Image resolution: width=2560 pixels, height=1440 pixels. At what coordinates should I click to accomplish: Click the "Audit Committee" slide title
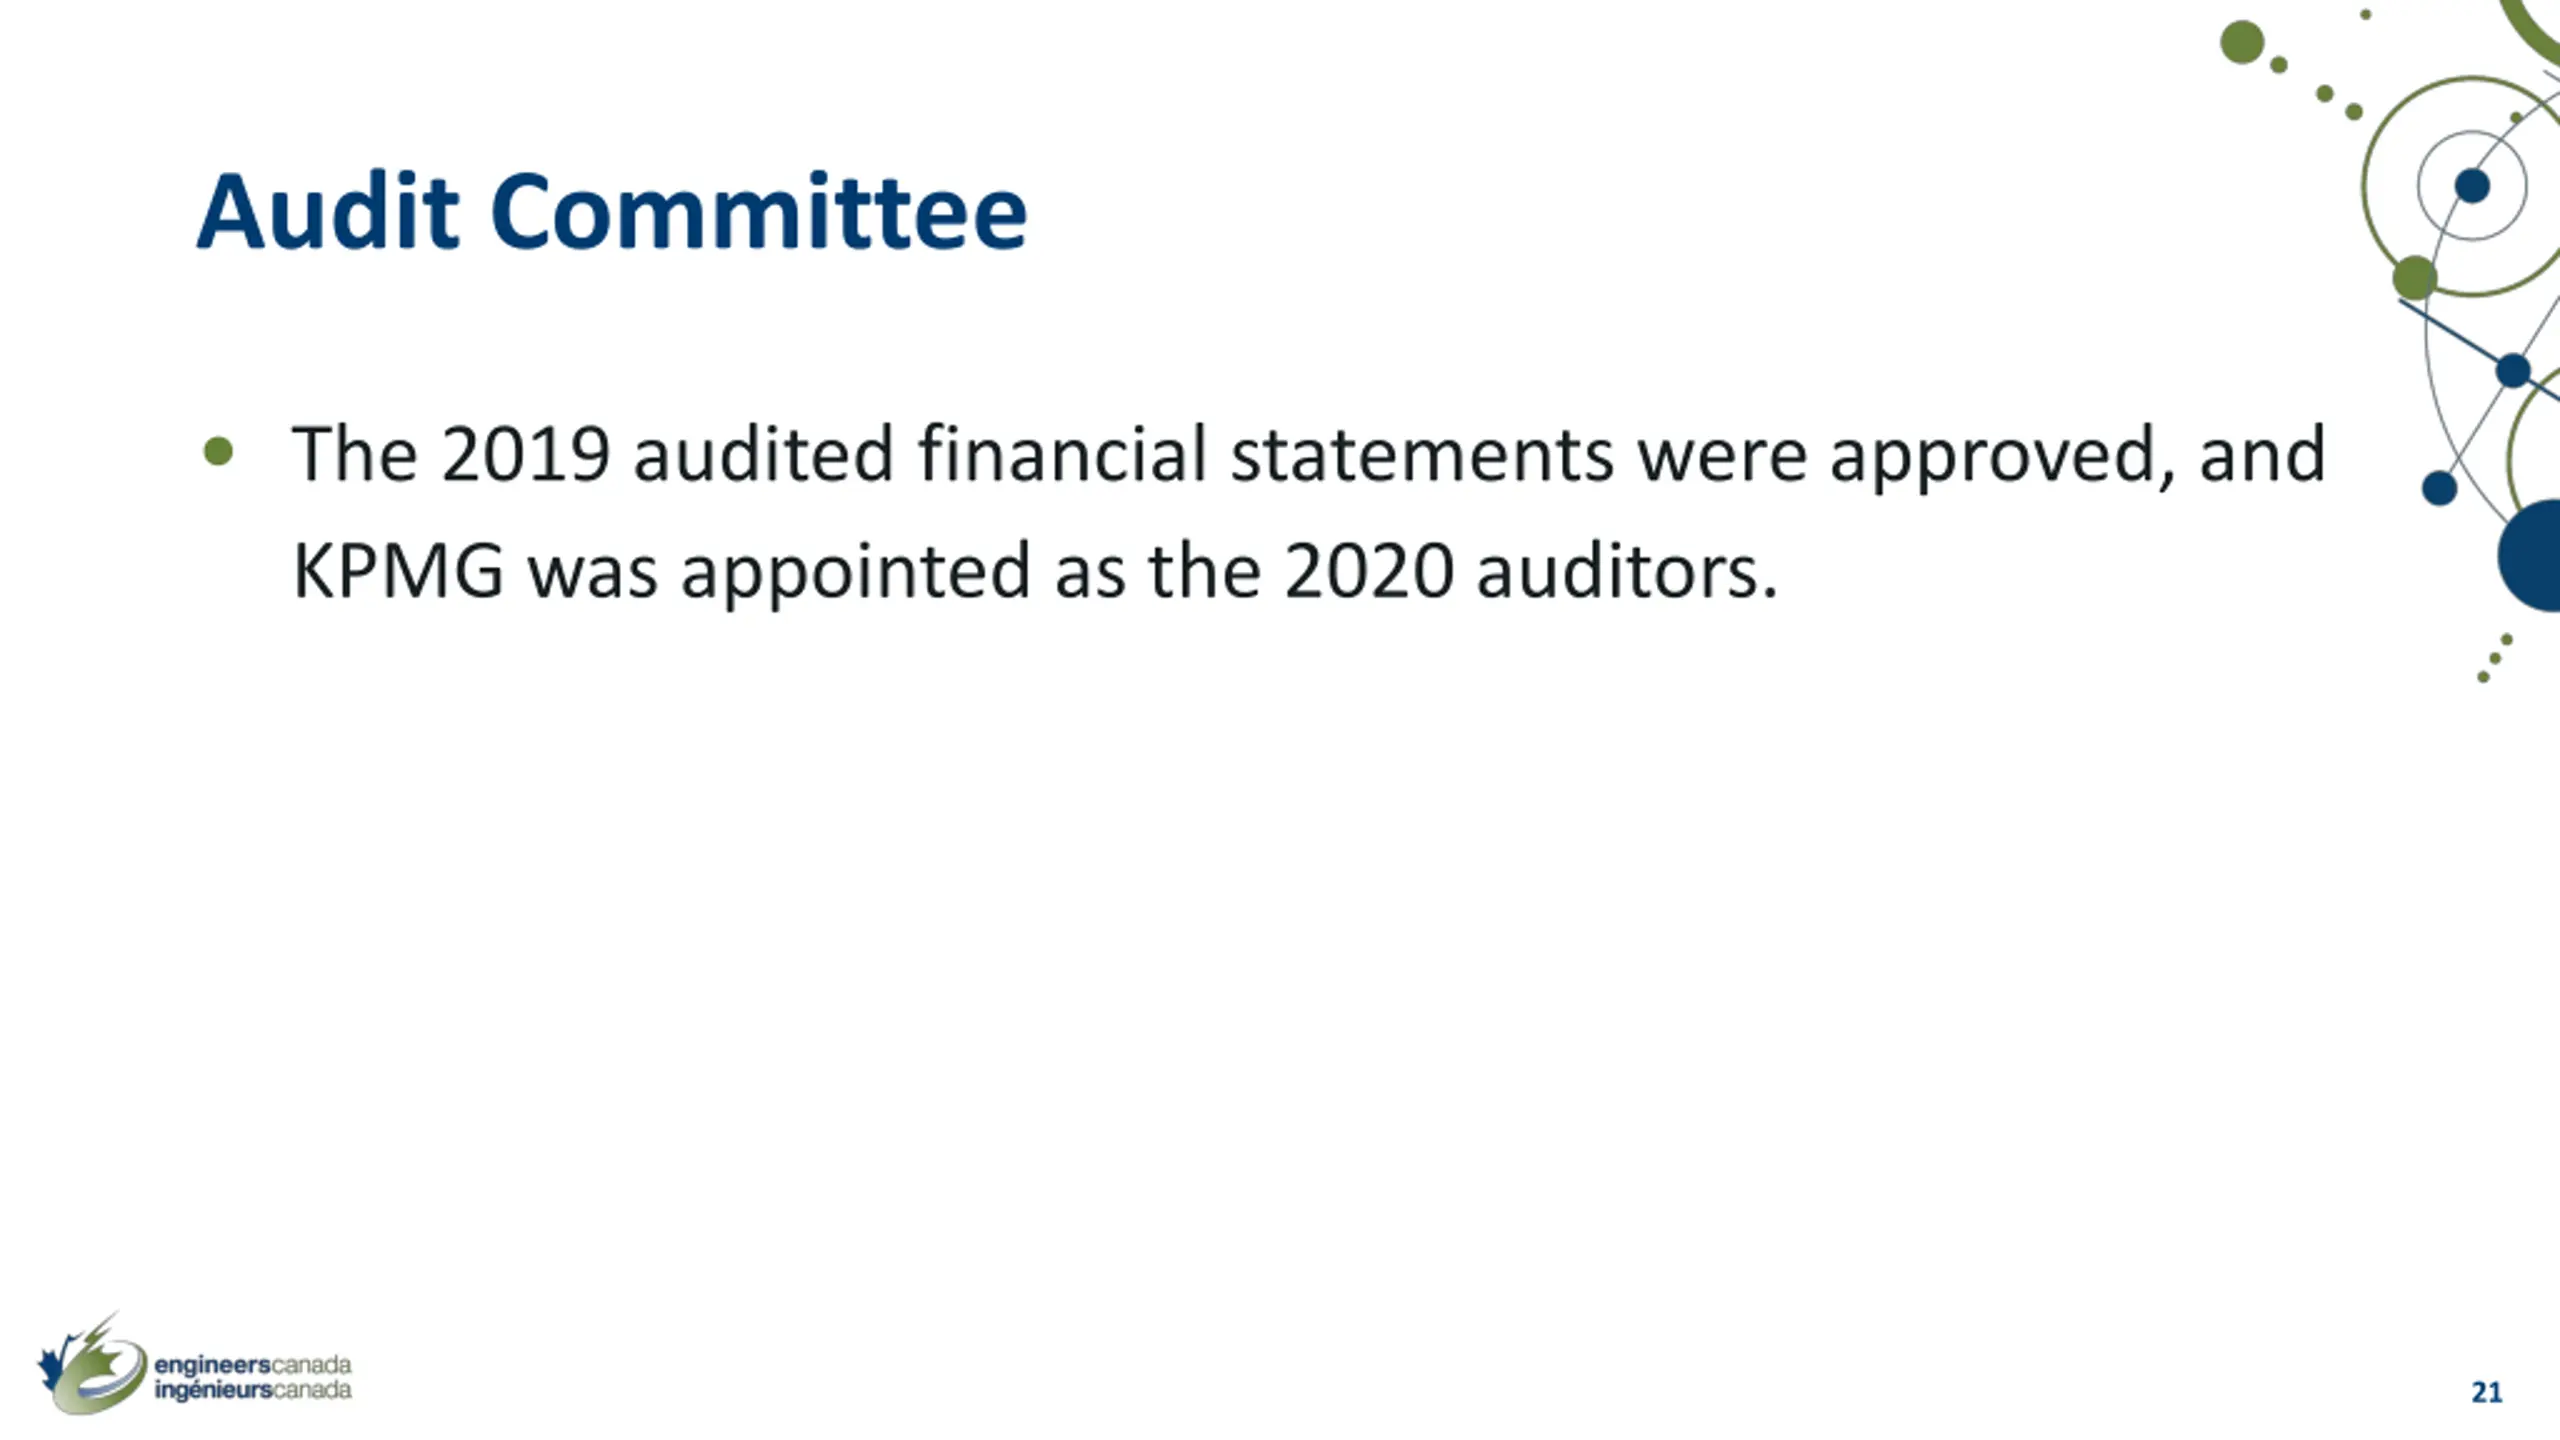pyautogui.click(x=611, y=212)
